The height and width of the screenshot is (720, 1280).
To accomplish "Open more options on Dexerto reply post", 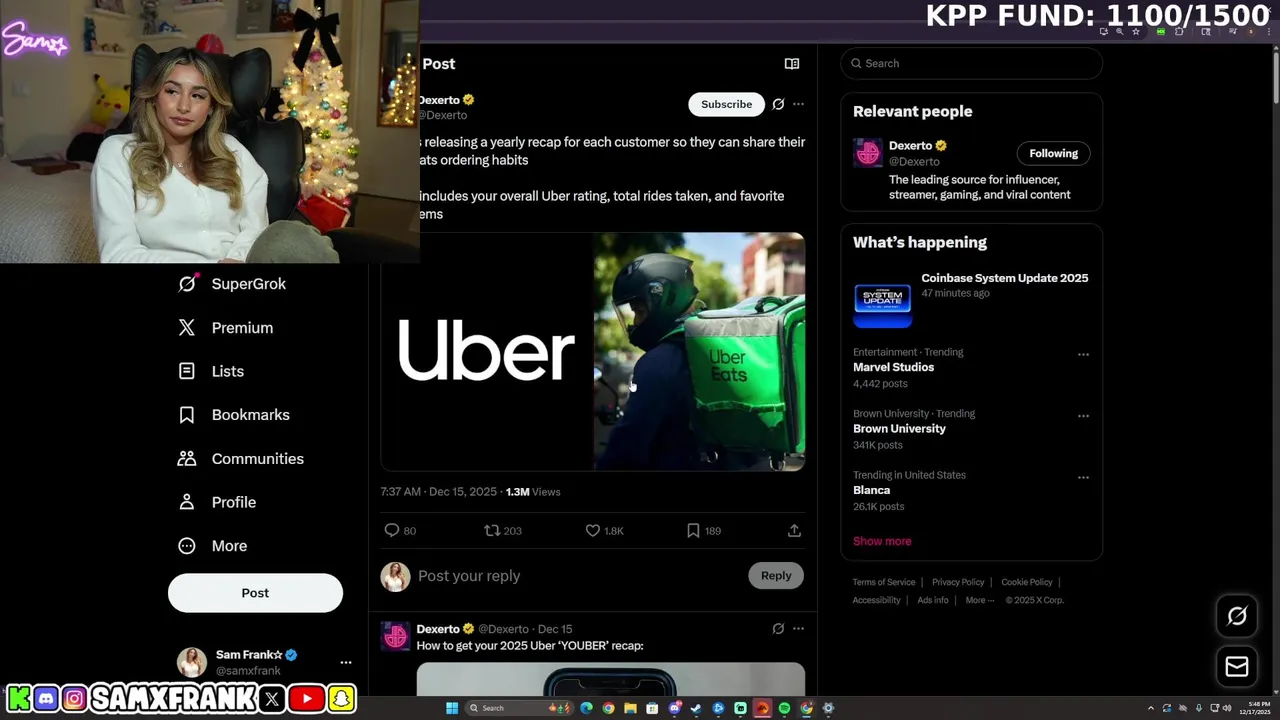I will [798, 629].
